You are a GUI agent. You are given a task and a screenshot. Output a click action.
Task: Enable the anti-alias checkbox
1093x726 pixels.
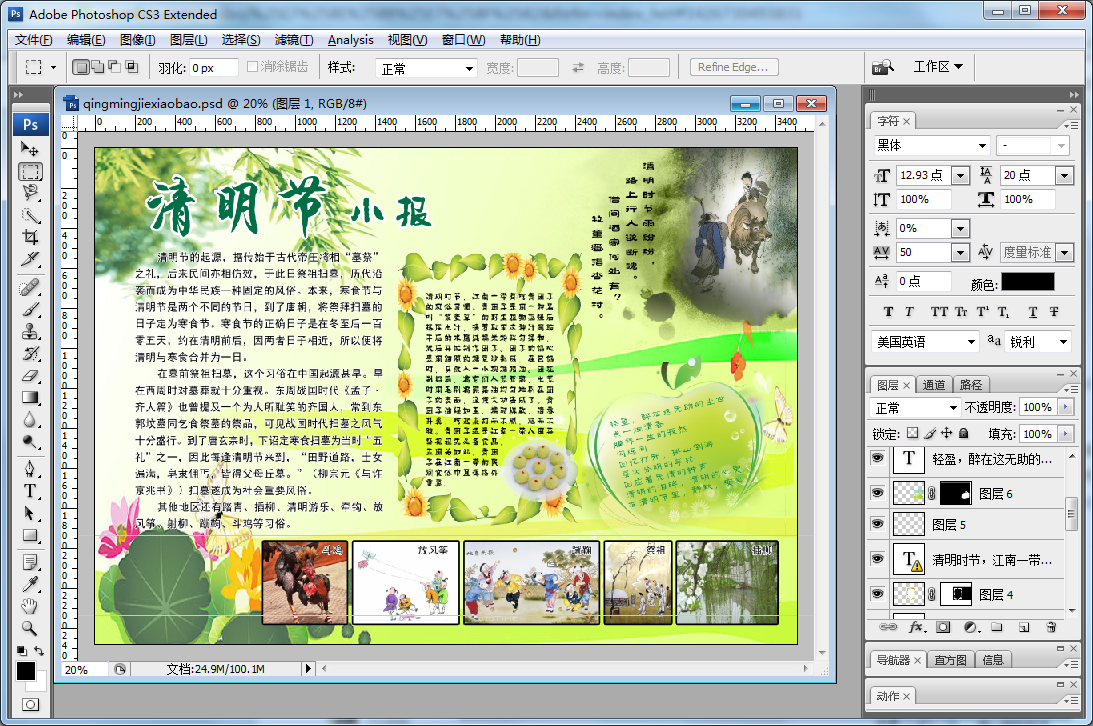tap(253, 67)
